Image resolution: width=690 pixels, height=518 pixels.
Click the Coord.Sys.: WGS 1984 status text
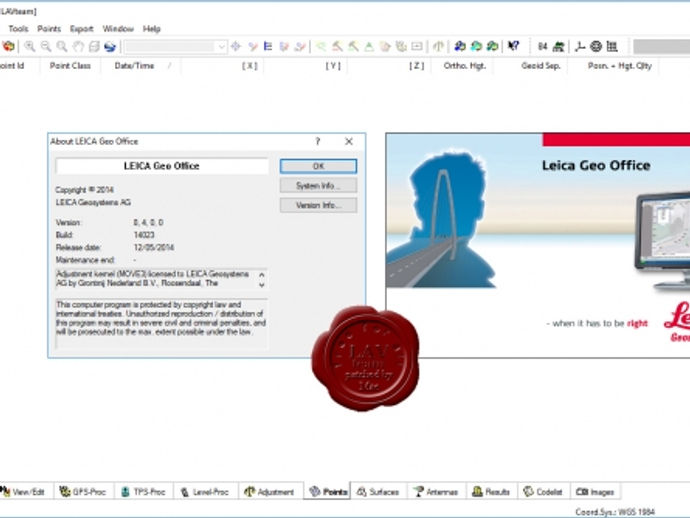point(615,512)
